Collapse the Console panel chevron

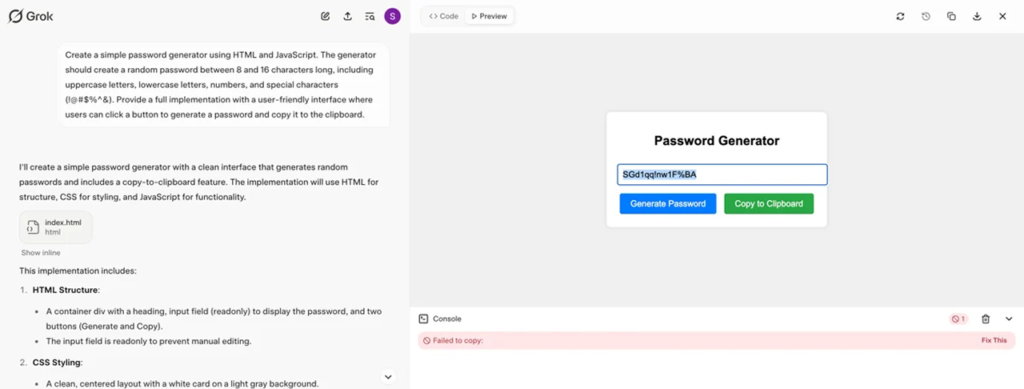[x=1008, y=319]
